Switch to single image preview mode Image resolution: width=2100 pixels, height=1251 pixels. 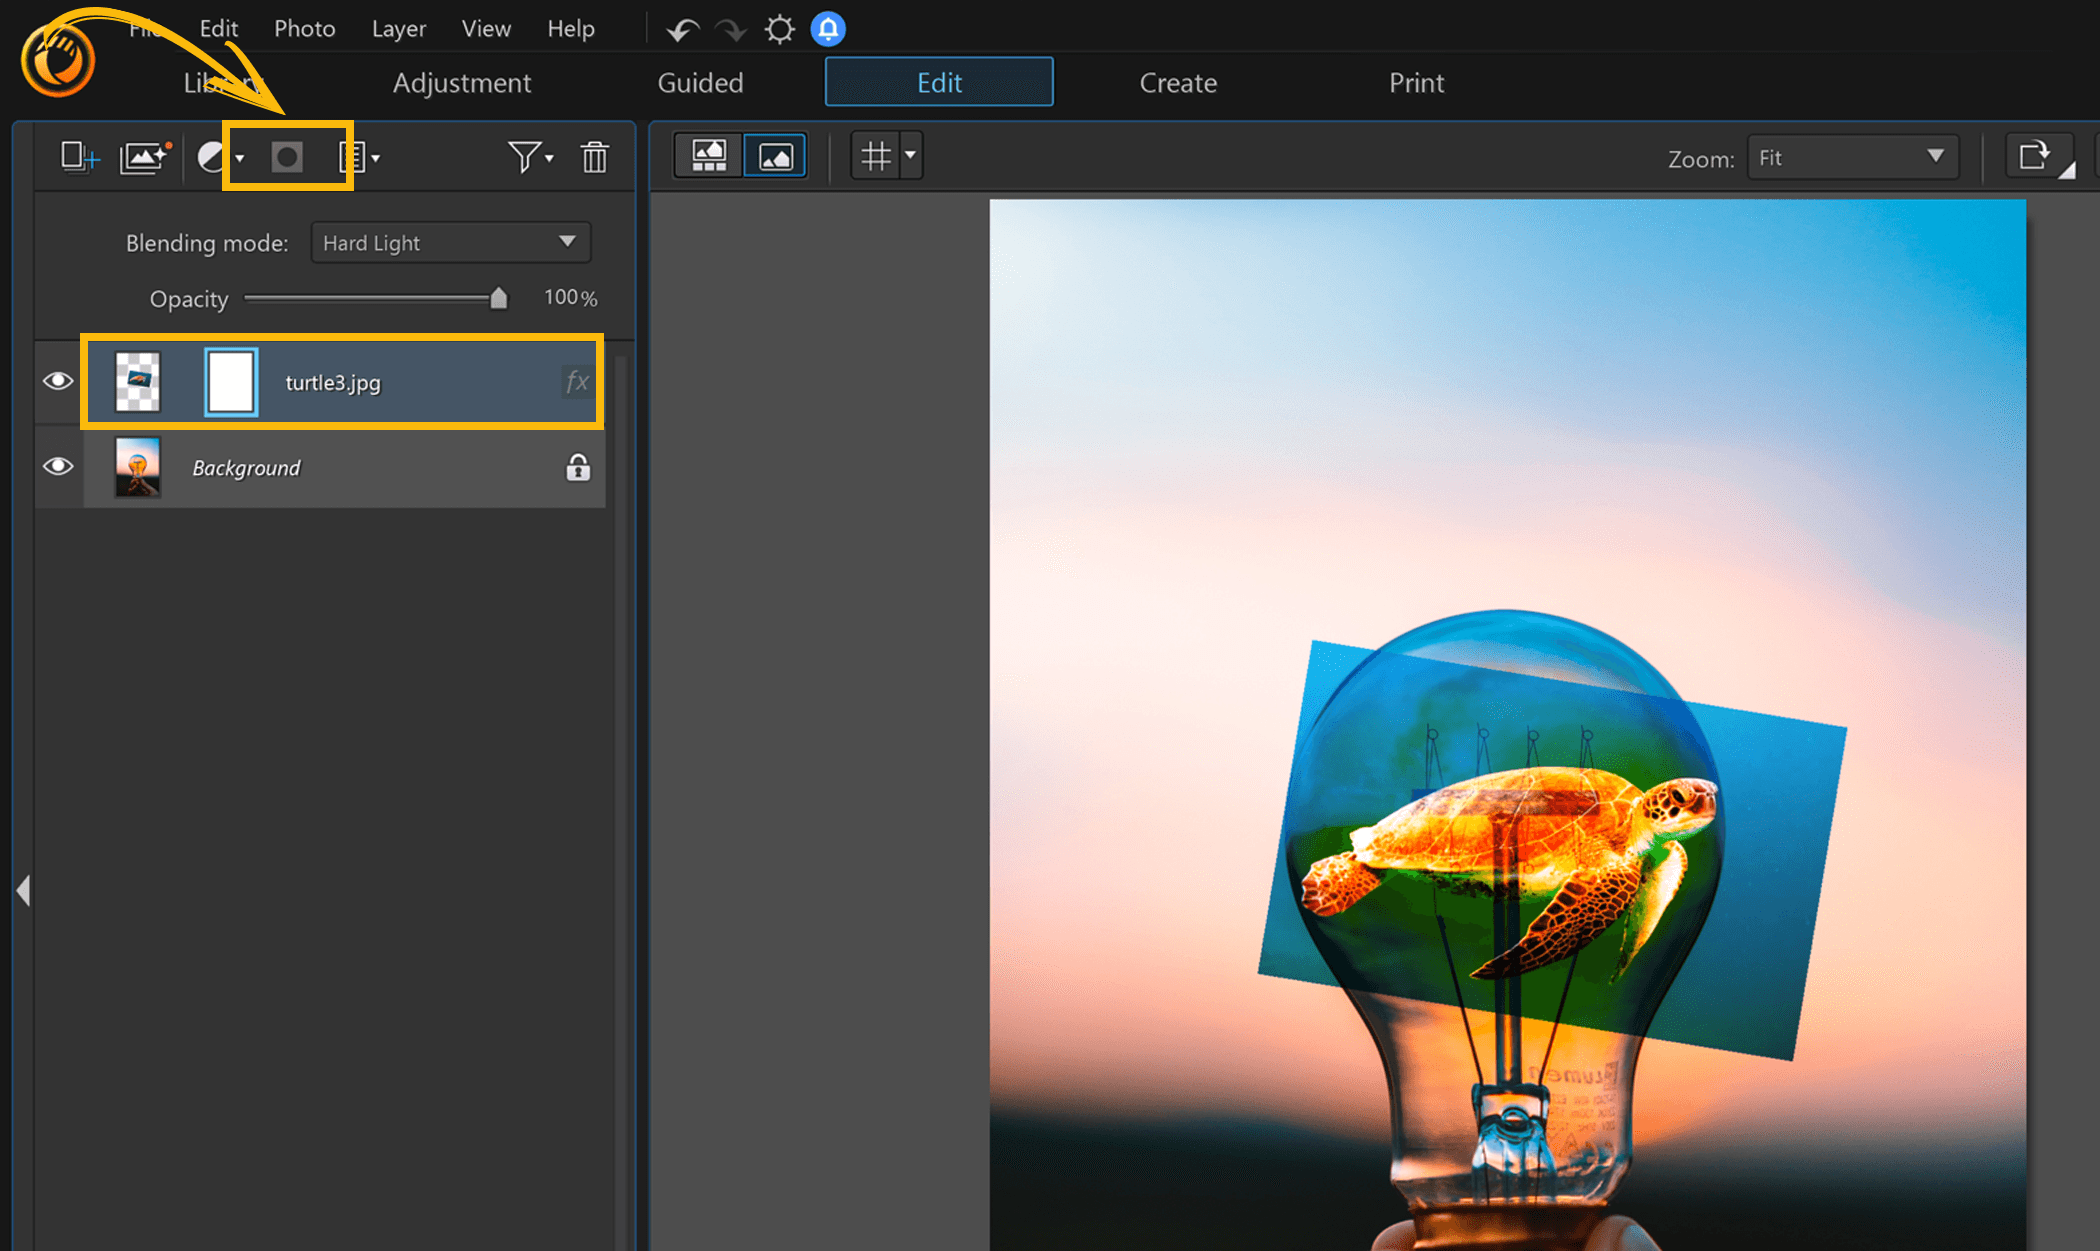coord(775,155)
